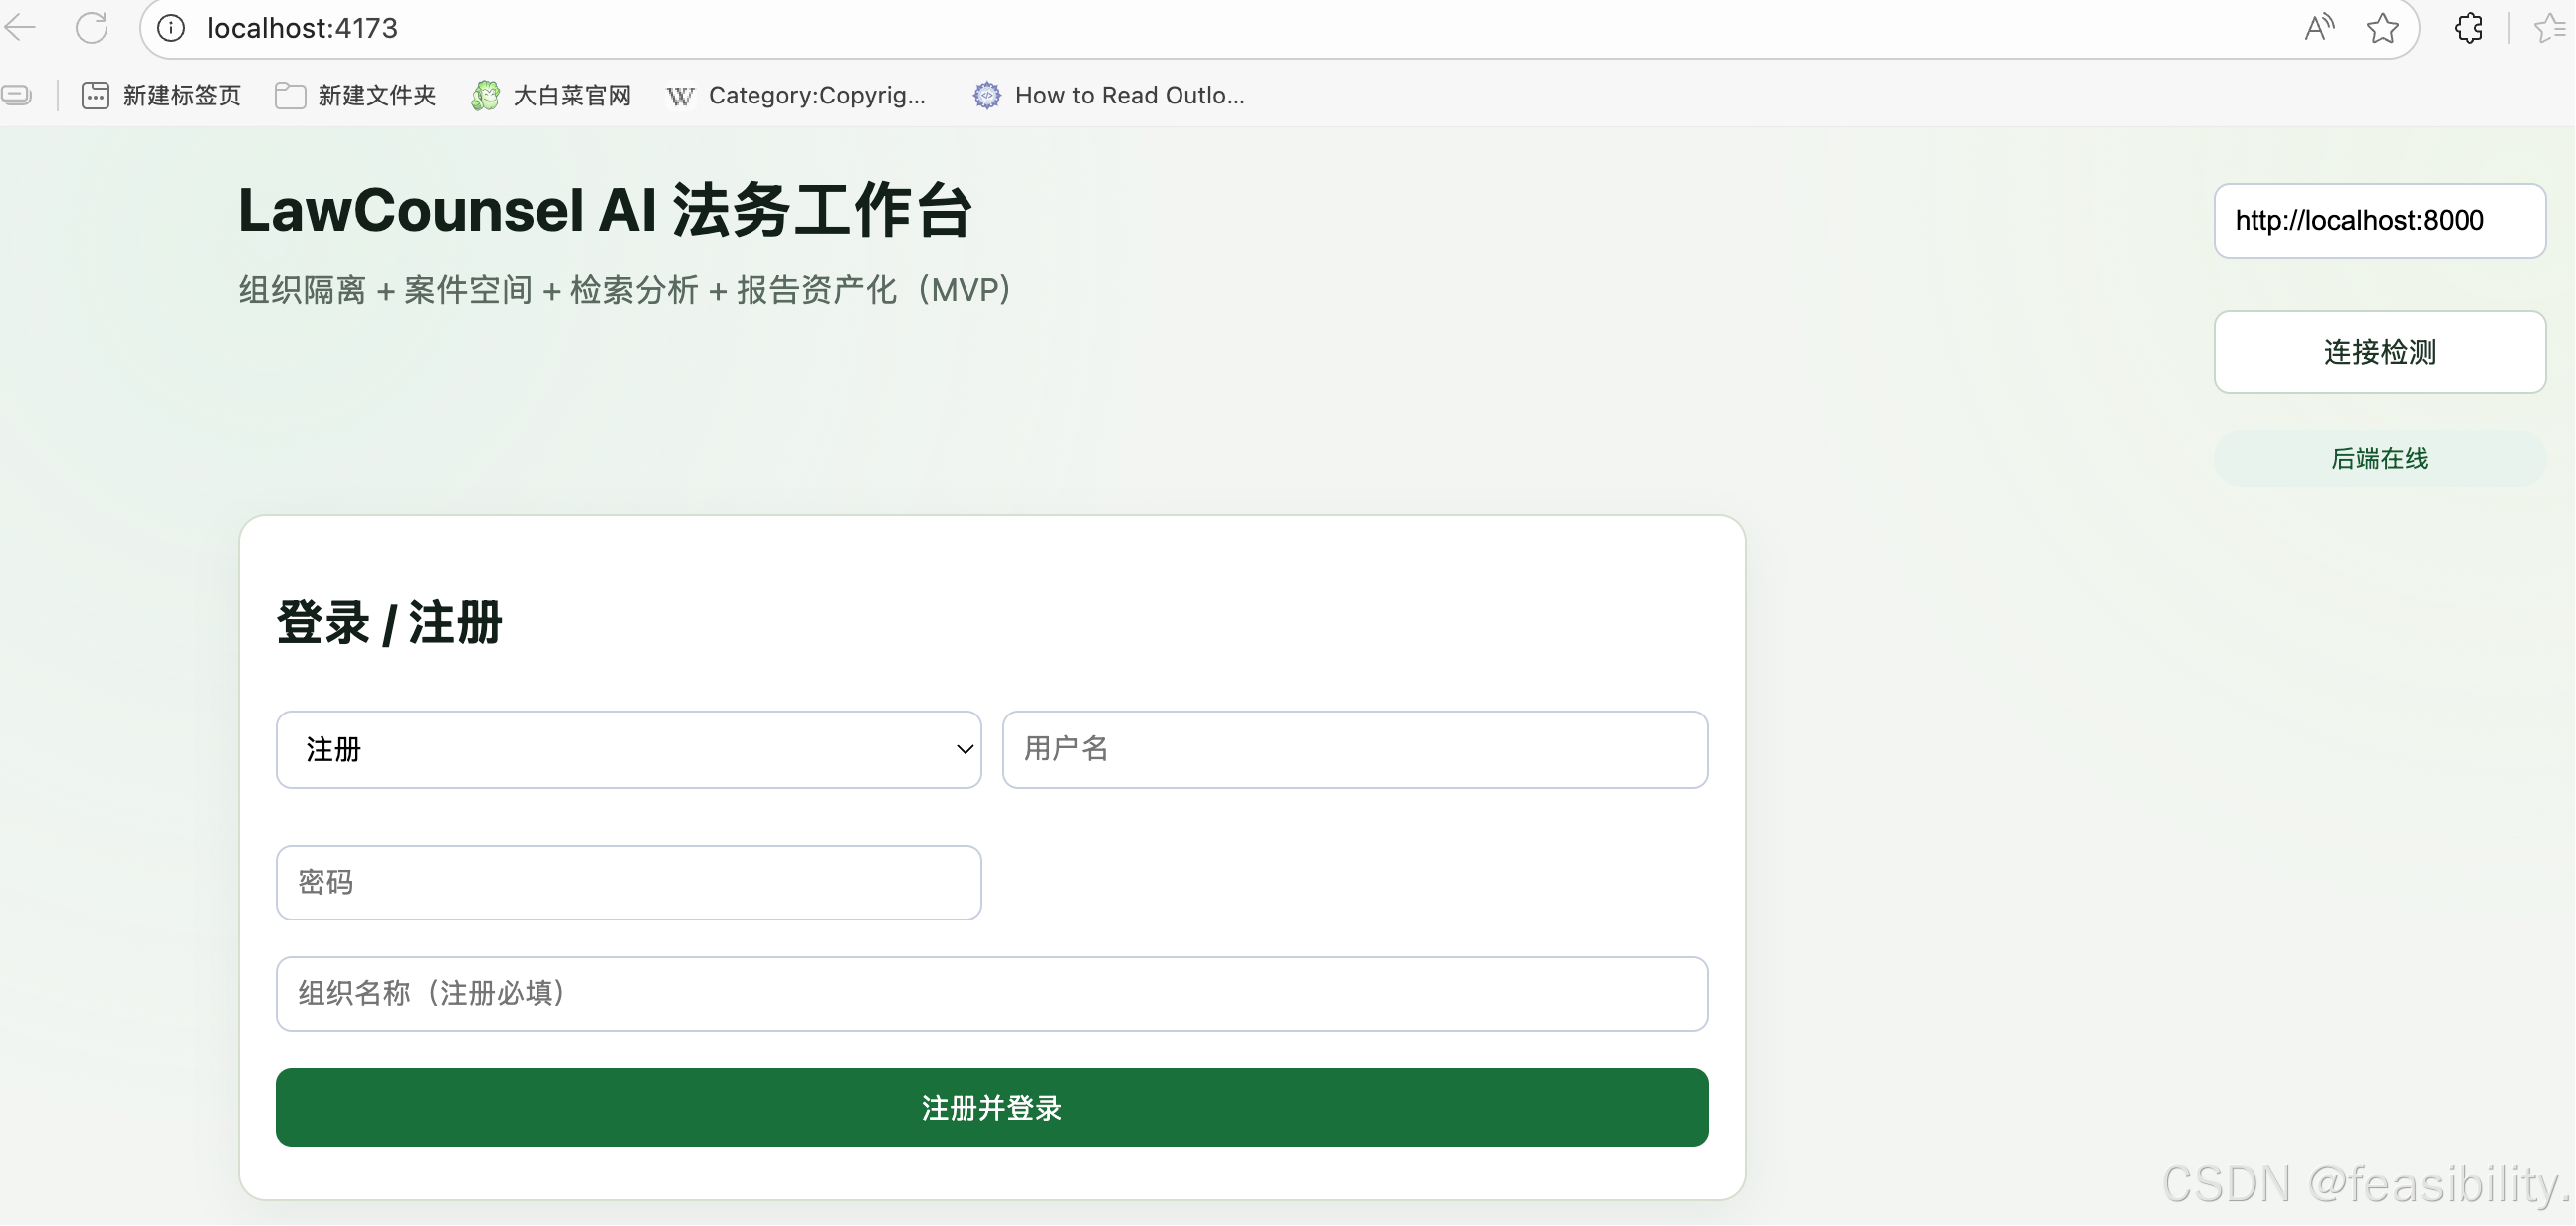Expand the 注册 mode dropdown
2576x1226 pixels.
[x=628, y=750]
